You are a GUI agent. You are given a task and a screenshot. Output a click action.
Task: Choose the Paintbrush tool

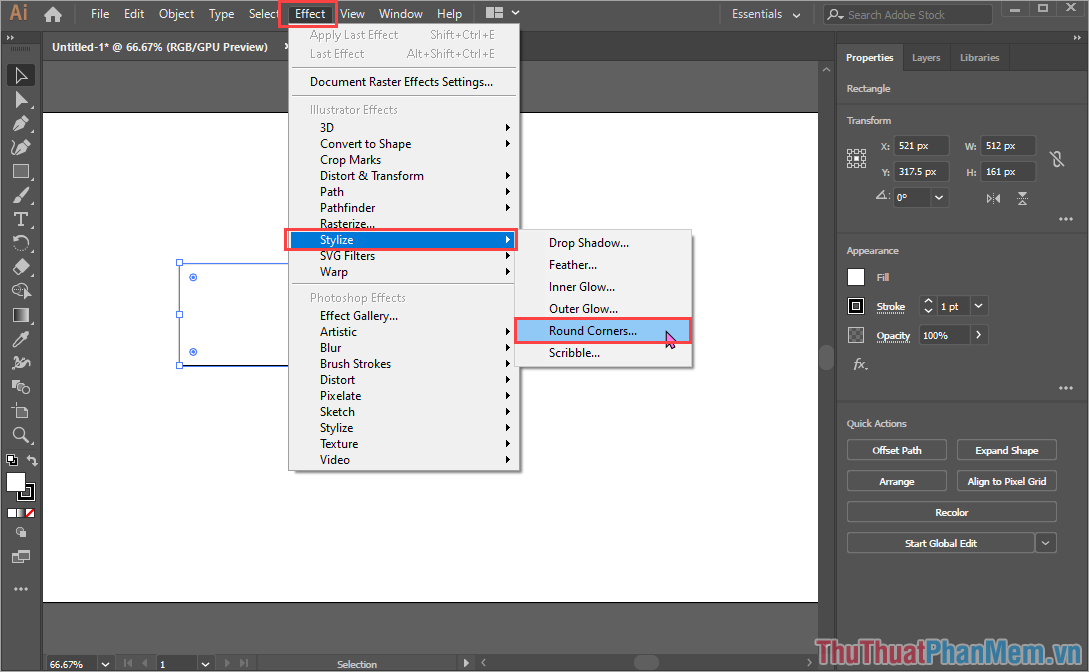click(21, 195)
